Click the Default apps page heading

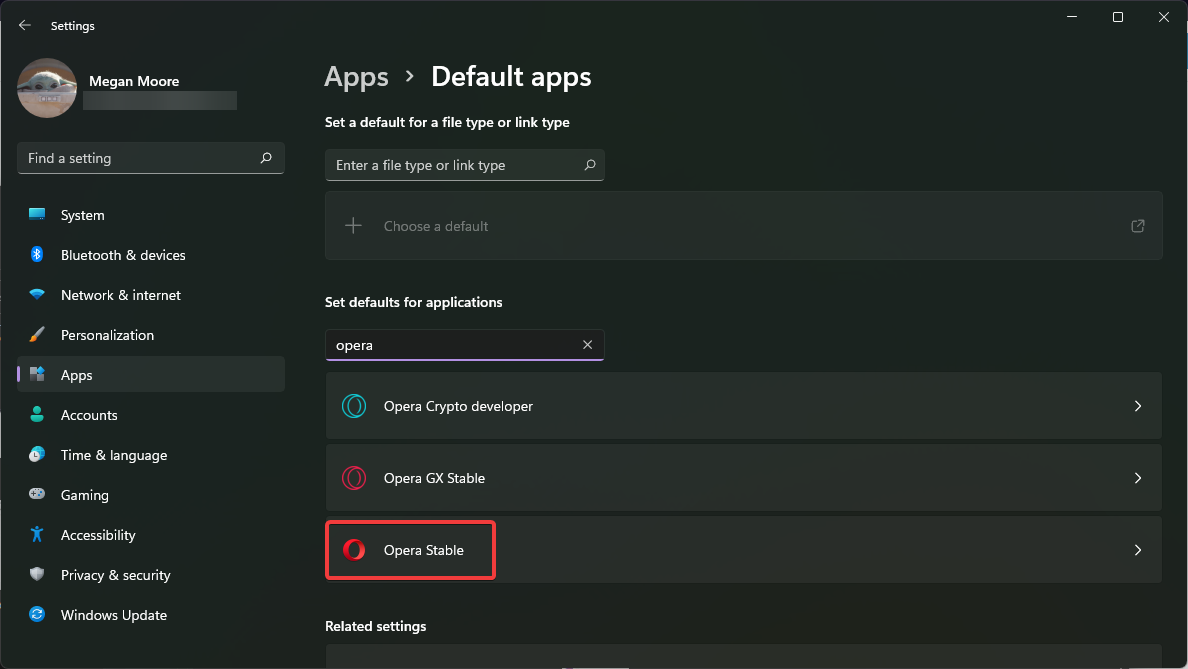[x=511, y=77]
